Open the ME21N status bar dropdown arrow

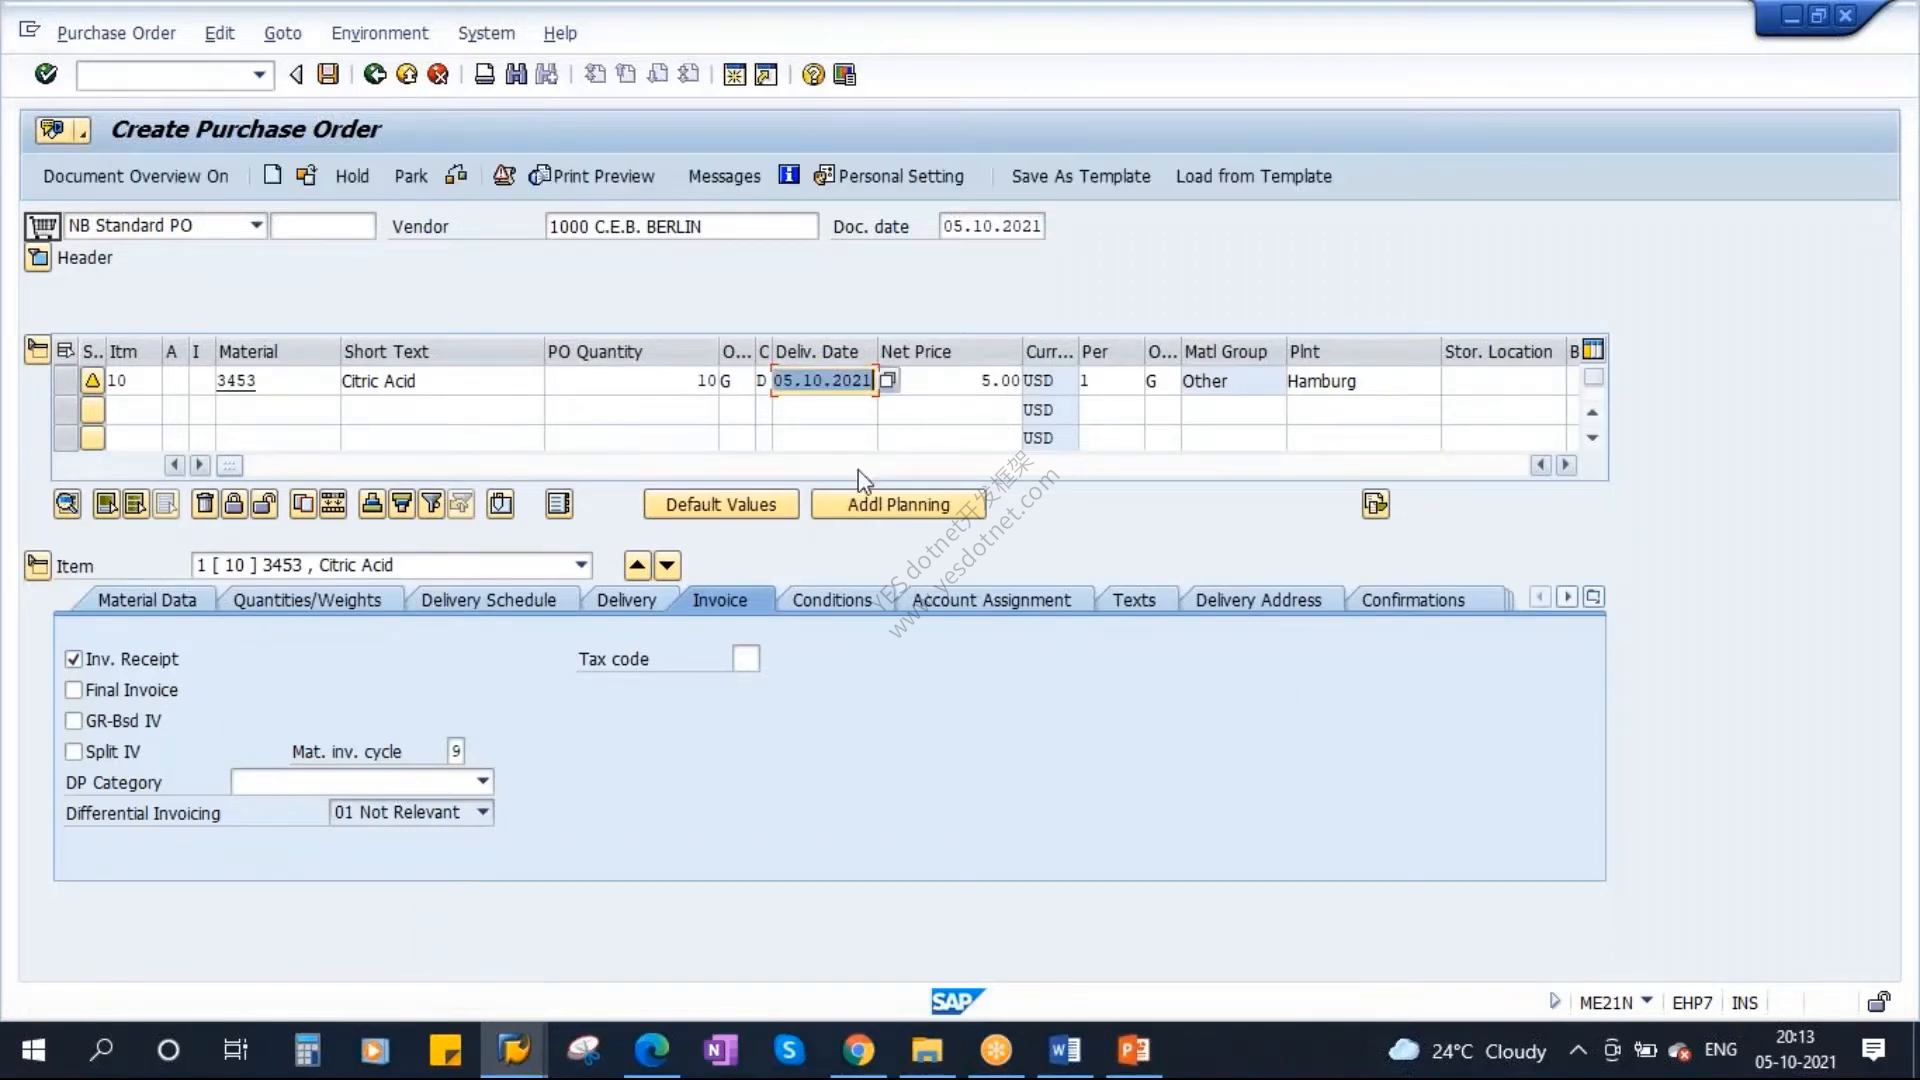pyautogui.click(x=1646, y=1001)
